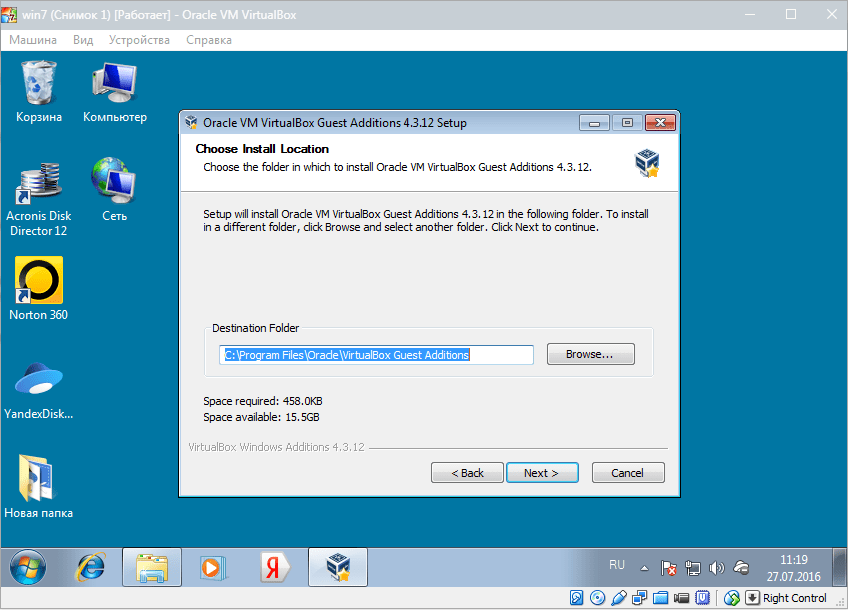Screen dimensions: 848x610
Task: Click VirtualBox video capture indicator
Action: 681,598
